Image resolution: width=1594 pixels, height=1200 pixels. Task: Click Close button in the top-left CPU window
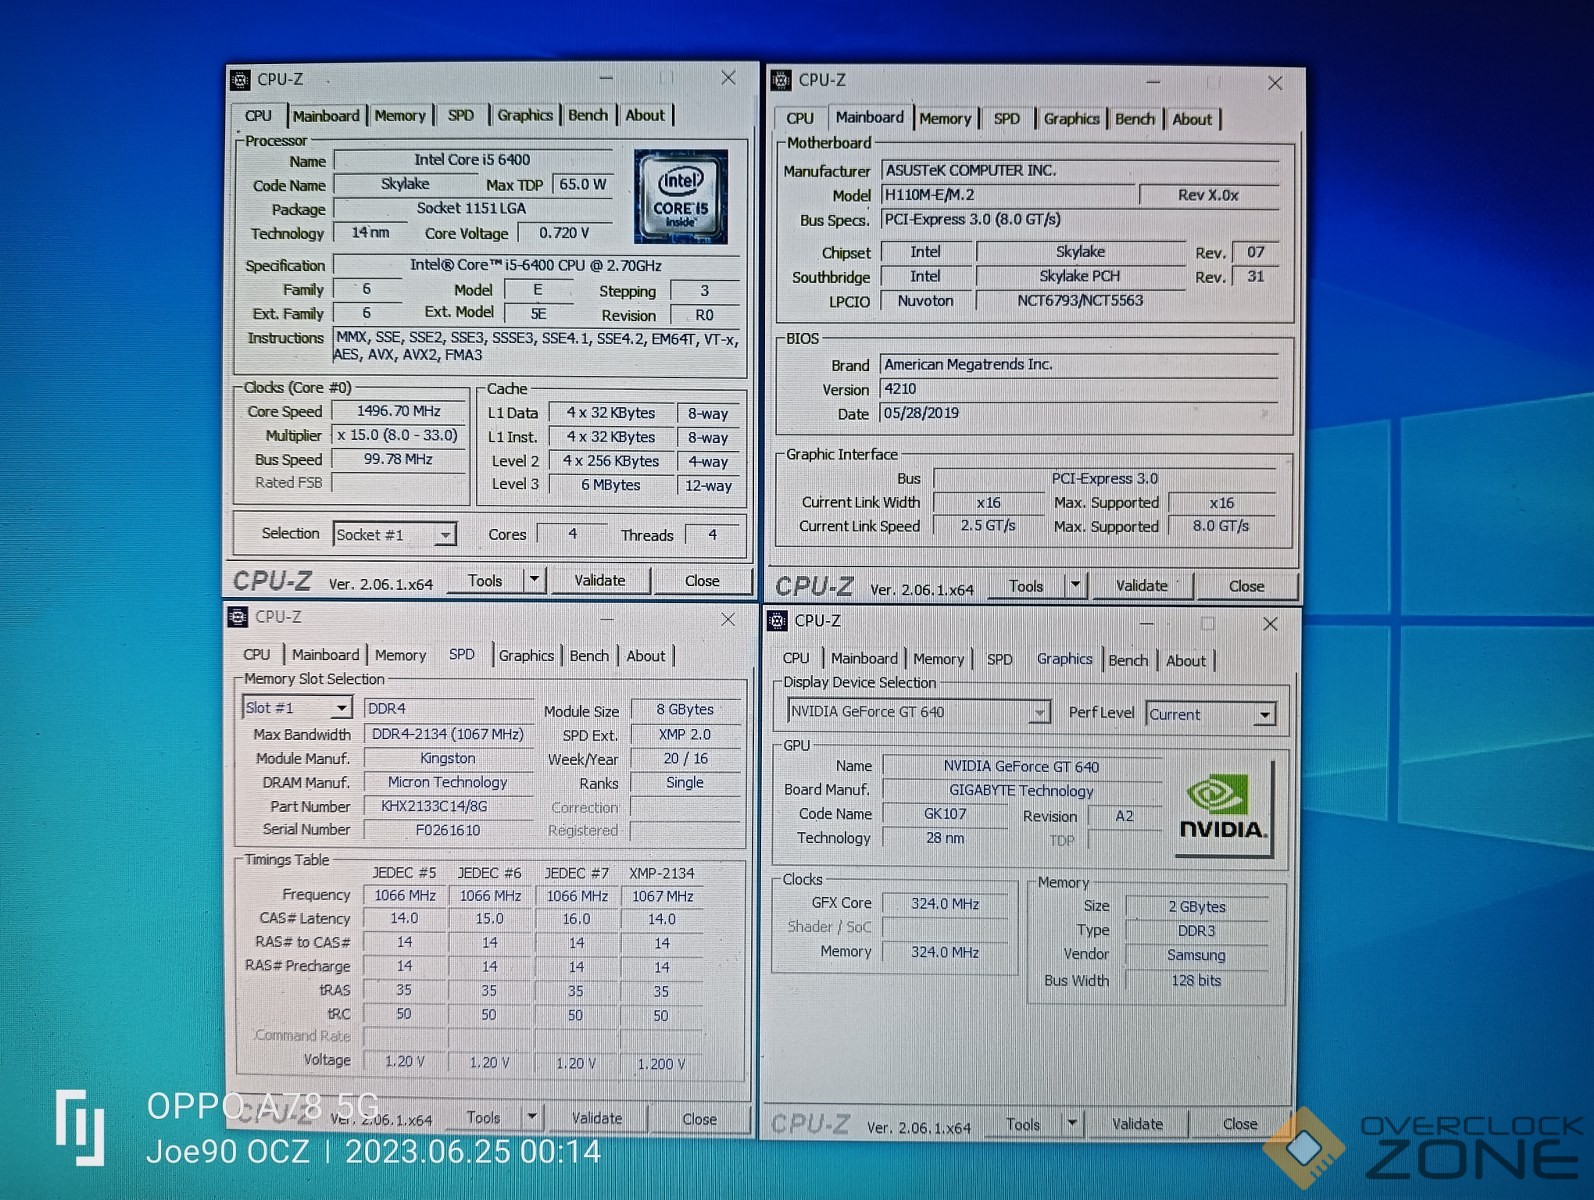tap(702, 581)
